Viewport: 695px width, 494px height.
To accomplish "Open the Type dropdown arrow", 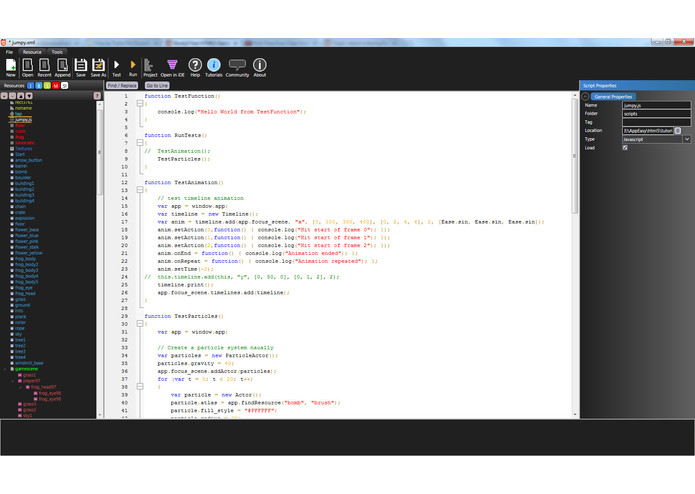I will (x=687, y=139).
